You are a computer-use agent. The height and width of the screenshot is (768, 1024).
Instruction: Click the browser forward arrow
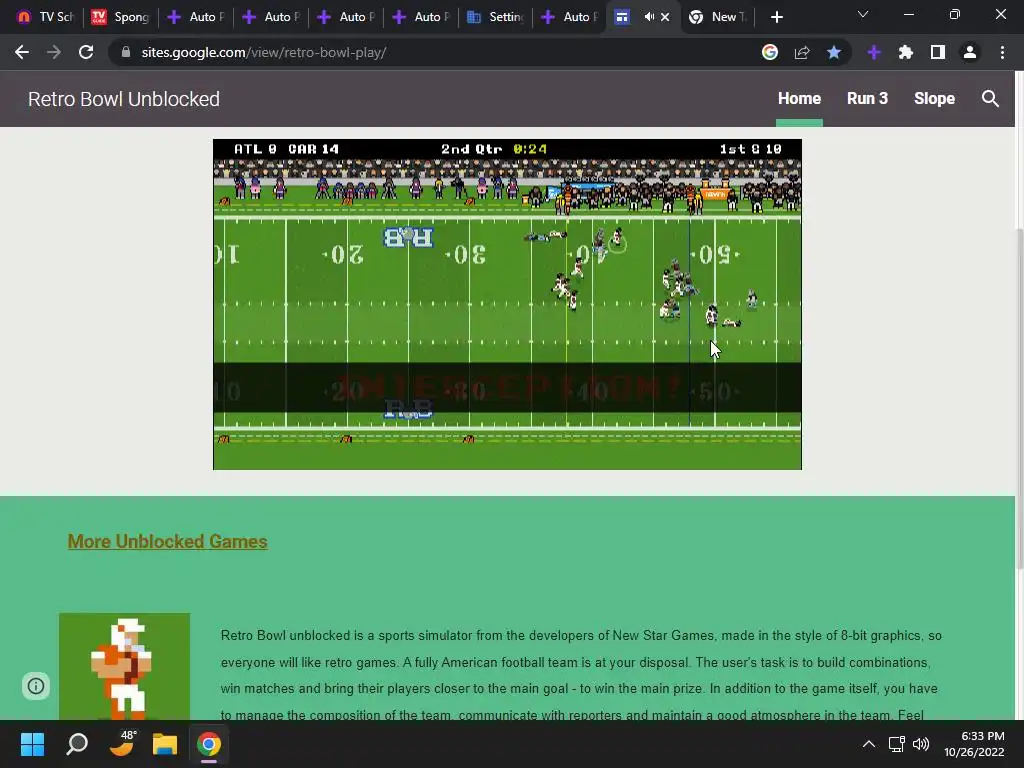(54, 52)
